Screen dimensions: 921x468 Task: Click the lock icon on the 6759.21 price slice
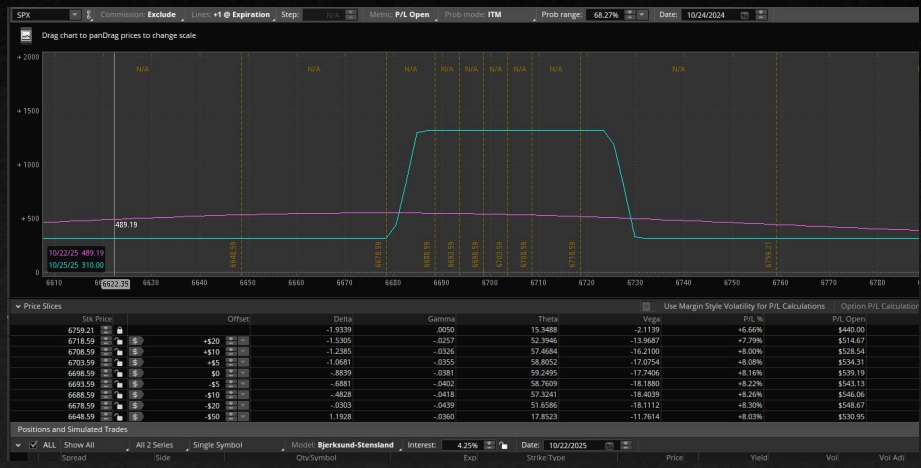coord(119,329)
